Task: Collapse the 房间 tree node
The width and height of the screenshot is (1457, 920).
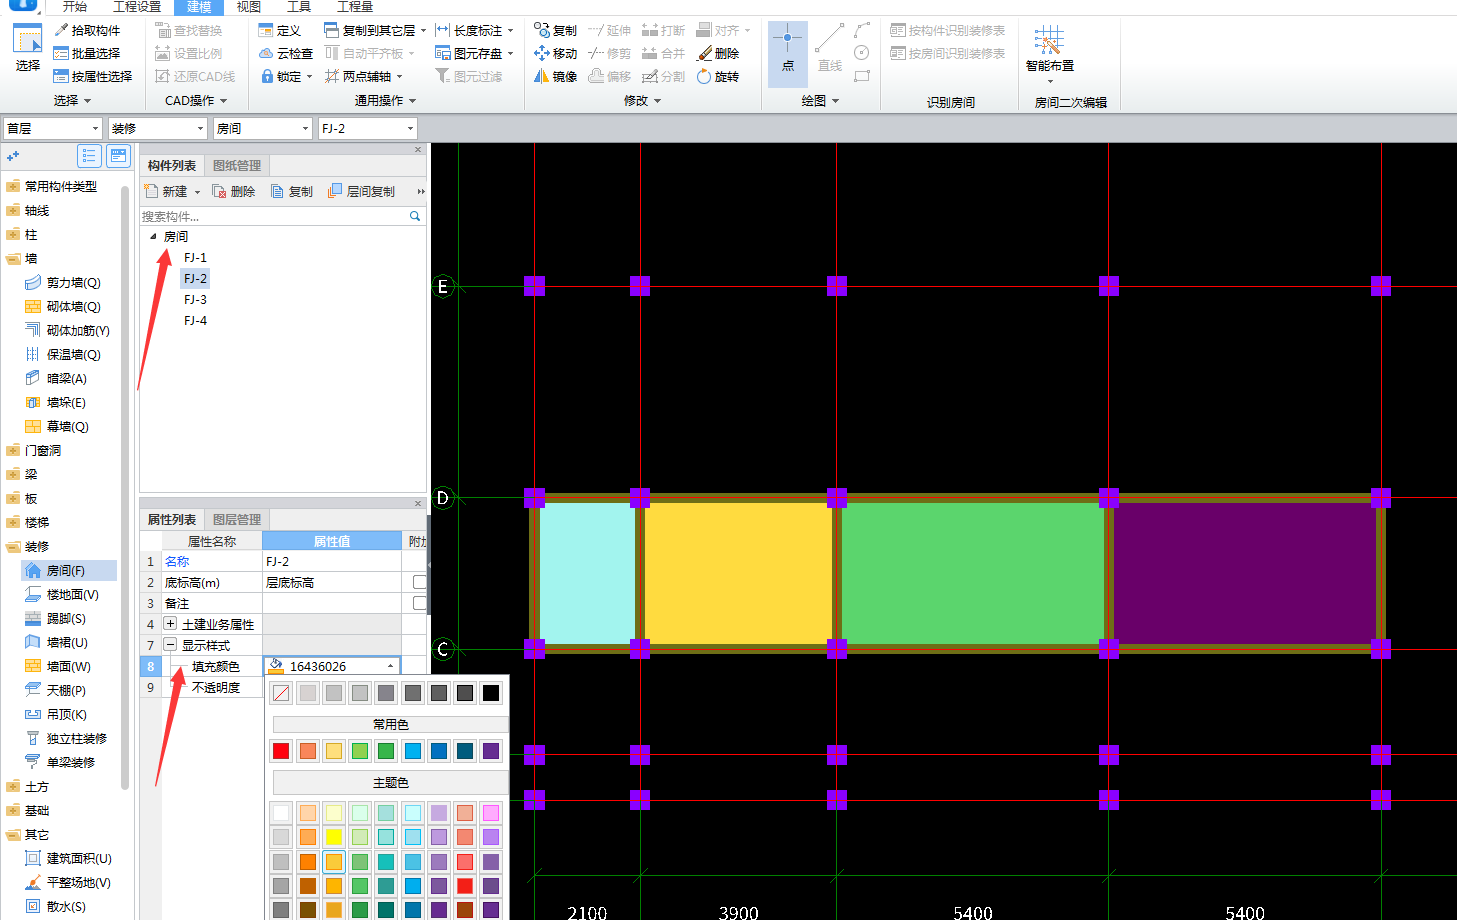Action: tap(153, 237)
